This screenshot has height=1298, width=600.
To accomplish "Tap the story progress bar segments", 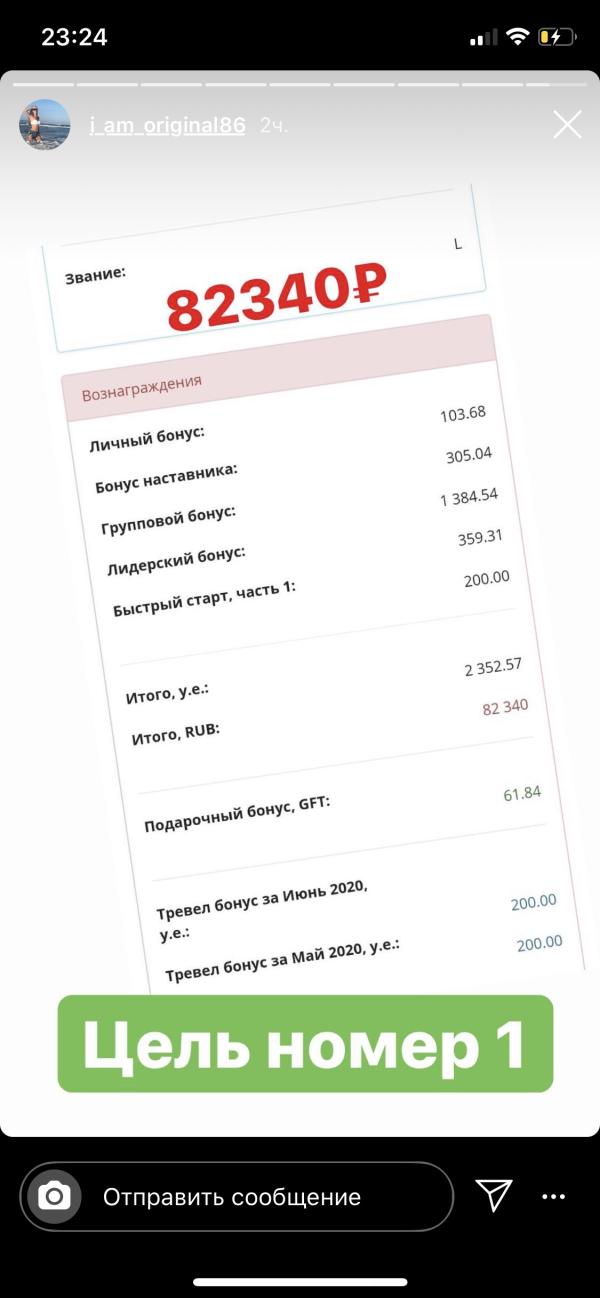I will [300, 84].
